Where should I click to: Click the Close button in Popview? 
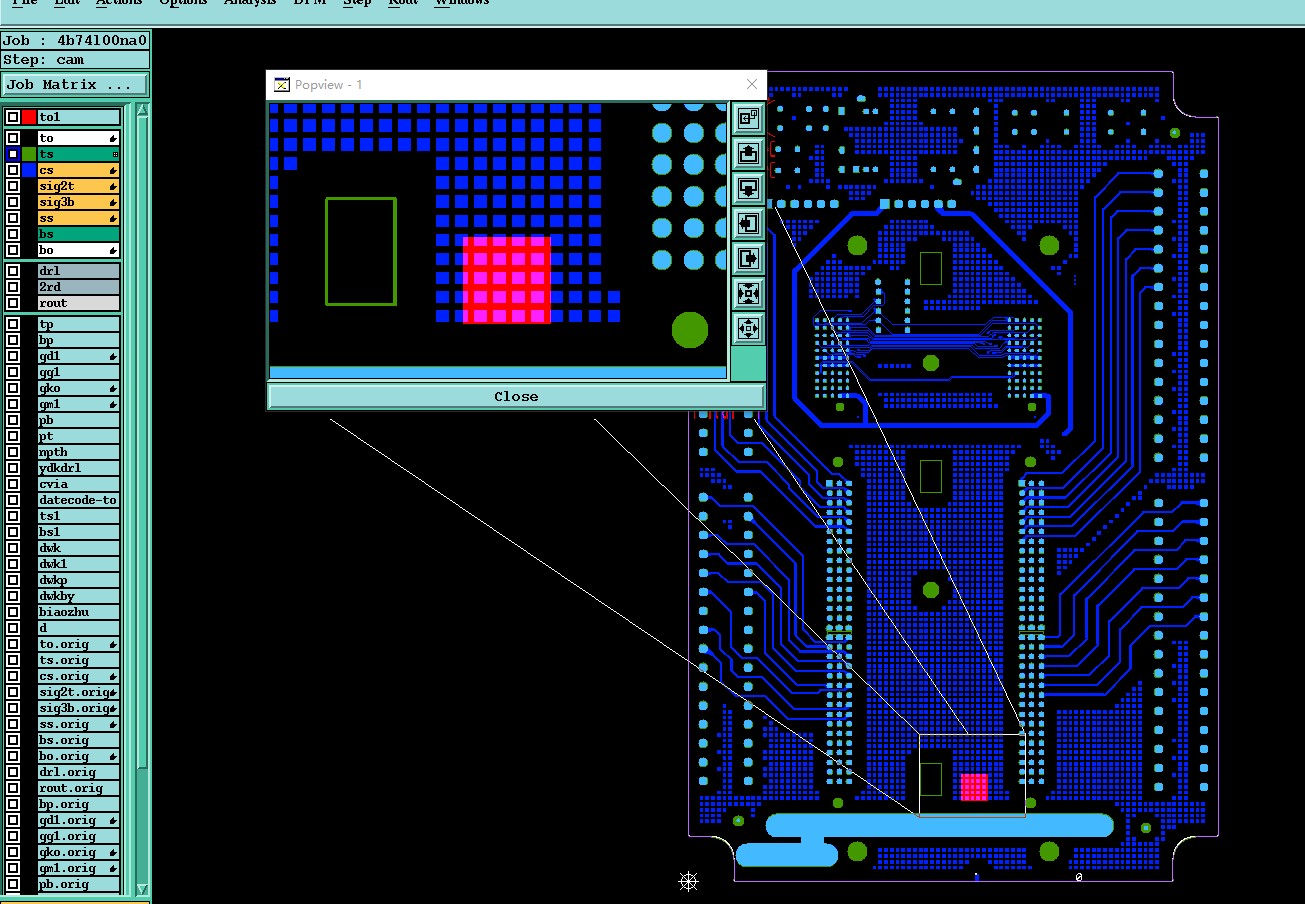pyautogui.click(x=516, y=396)
